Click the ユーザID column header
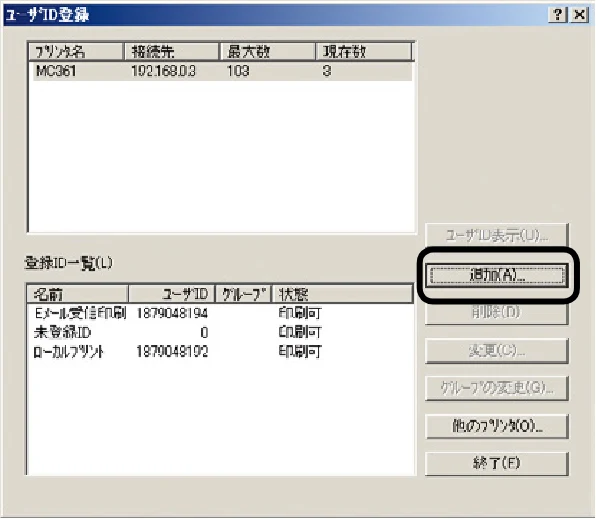Image resolution: width=596 pixels, height=519 pixels. (172, 294)
